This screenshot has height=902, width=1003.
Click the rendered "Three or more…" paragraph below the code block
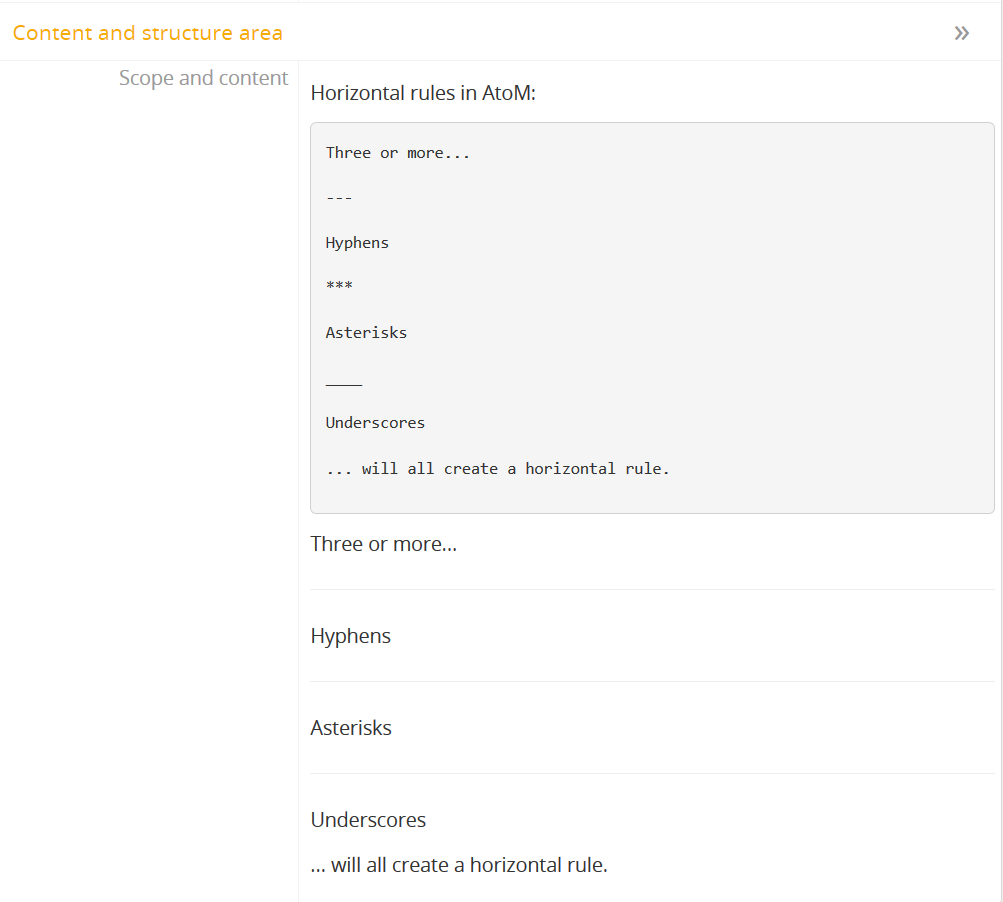pos(384,545)
